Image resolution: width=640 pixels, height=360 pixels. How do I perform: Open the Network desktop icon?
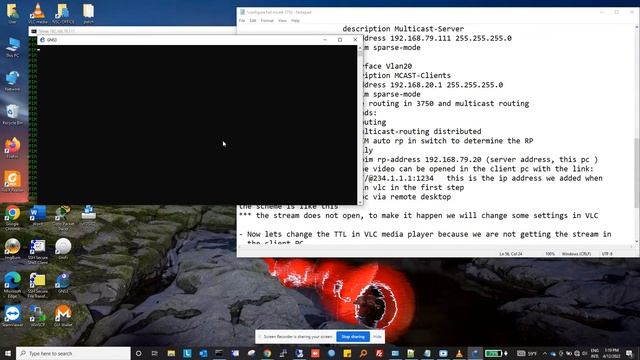12,80
